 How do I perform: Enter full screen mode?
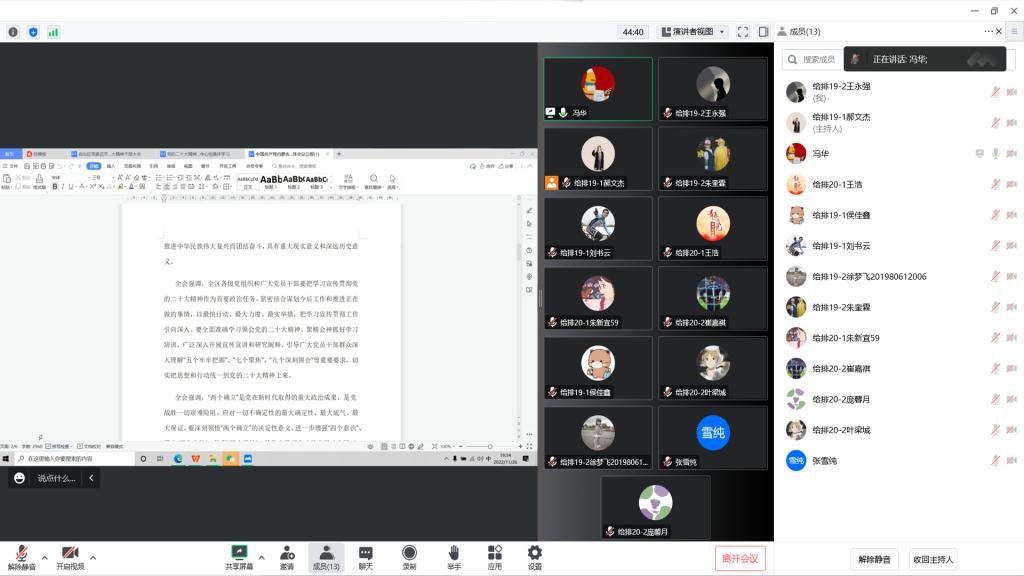(x=743, y=32)
